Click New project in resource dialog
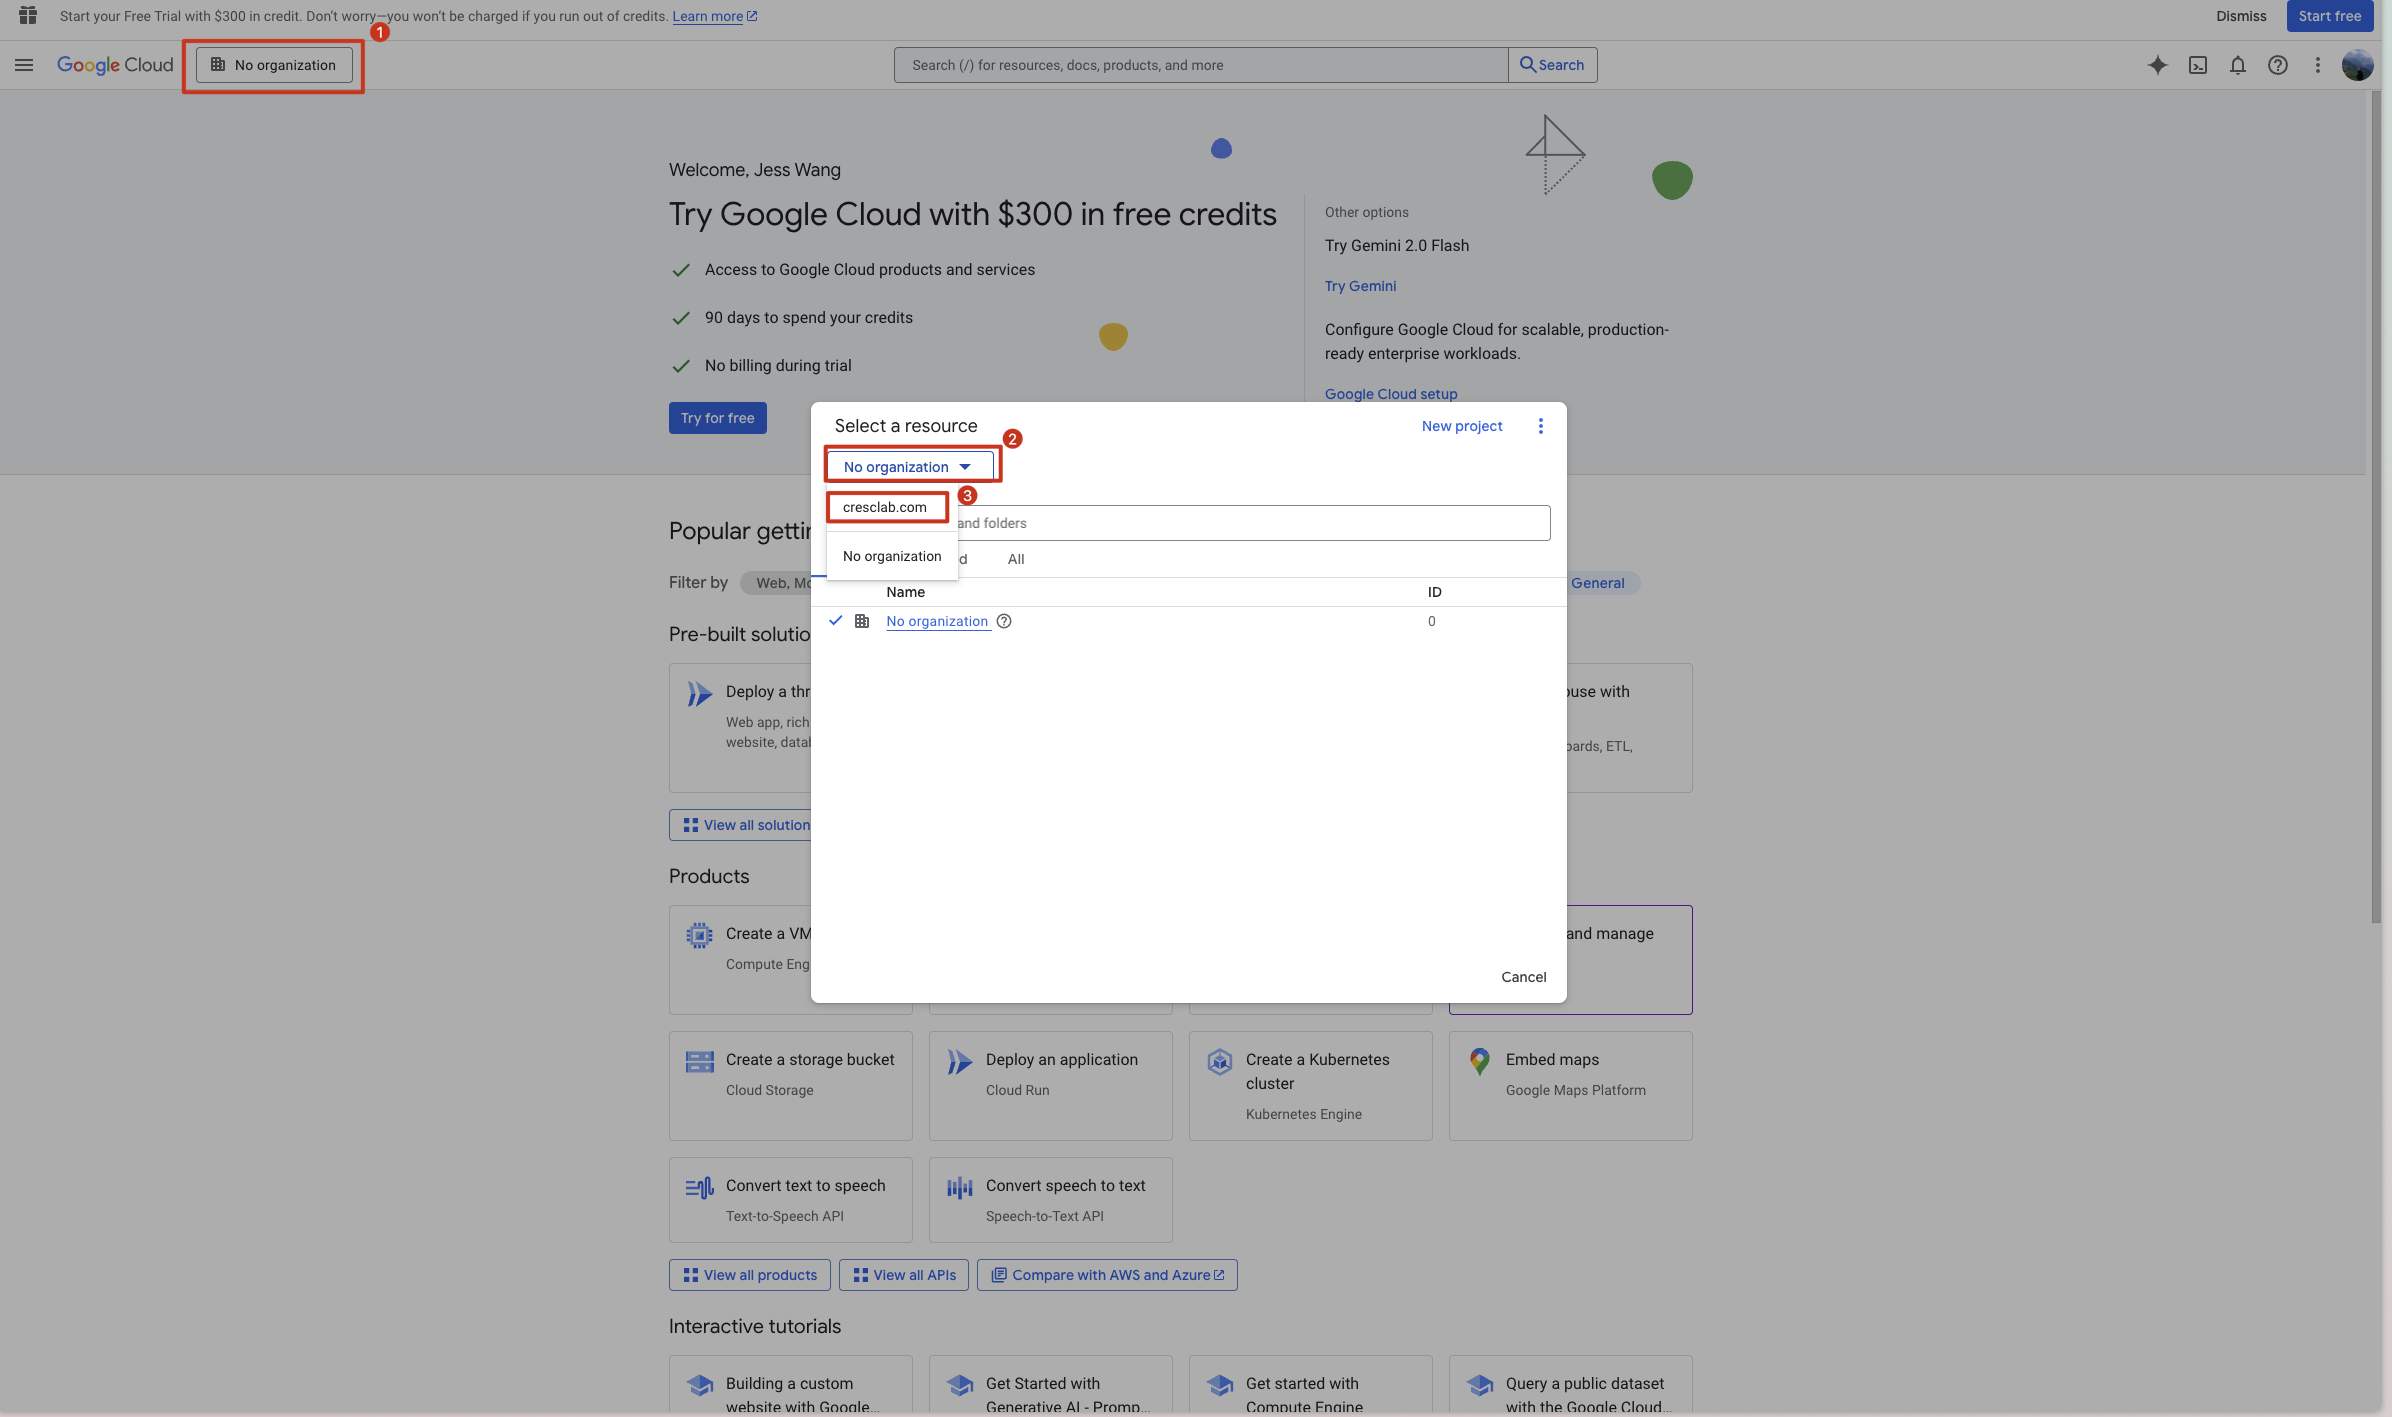 pyautogui.click(x=1462, y=426)
